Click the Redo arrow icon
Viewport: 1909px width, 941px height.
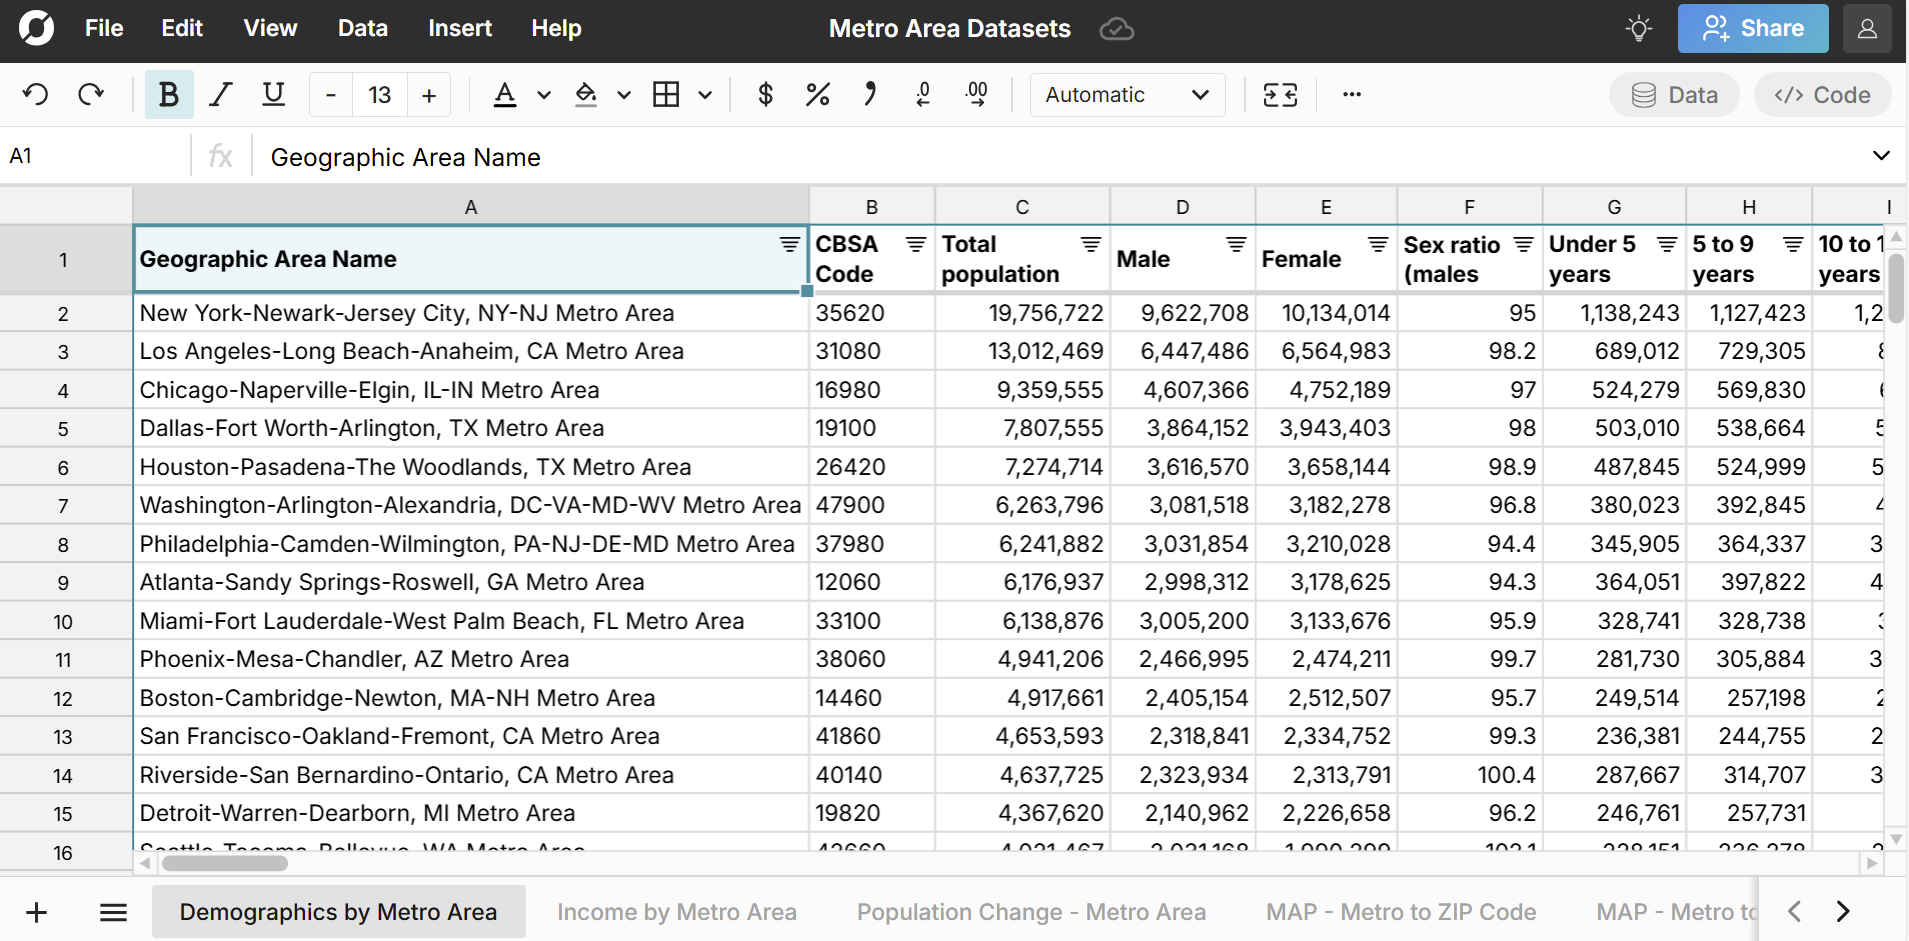(x=91, y=95)
